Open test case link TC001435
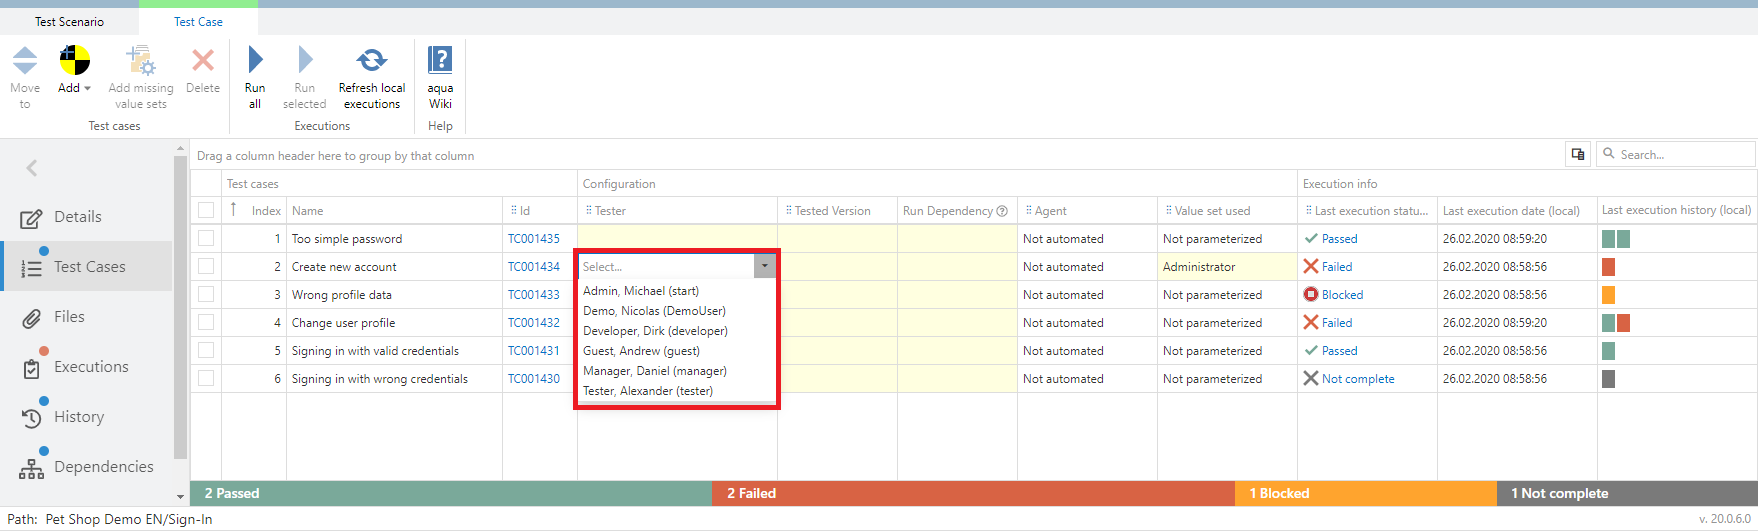 533,239
